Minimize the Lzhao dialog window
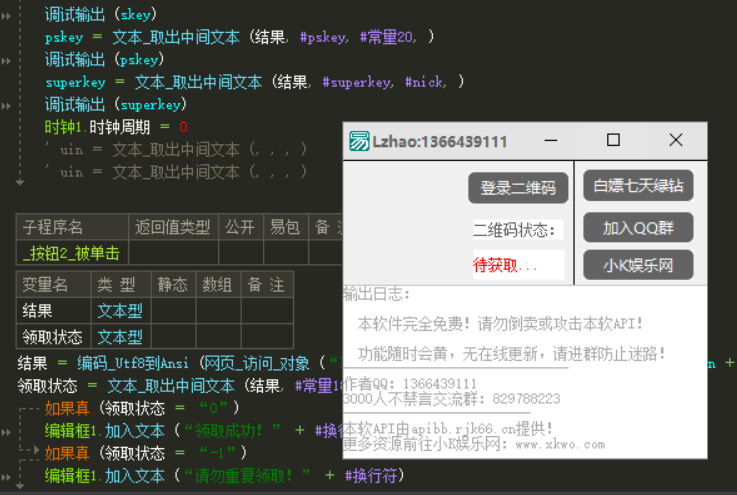Viewport: 737px width, 495px height. (x=553, y=141)
